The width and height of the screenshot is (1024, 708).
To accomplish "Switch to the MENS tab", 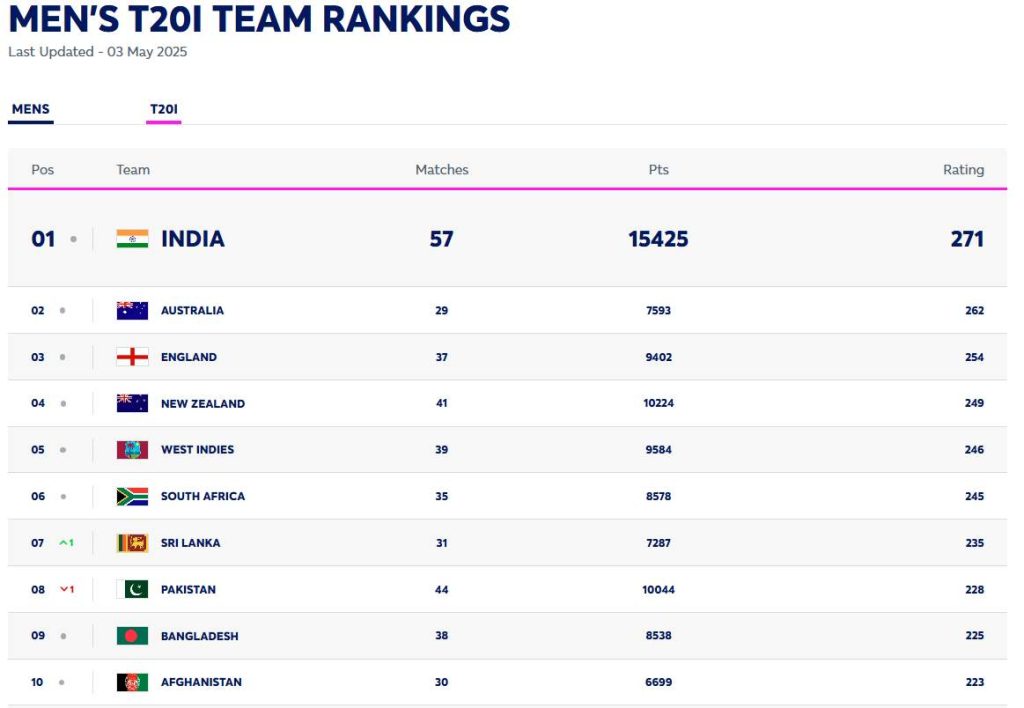I will pyautogui.click(x=31, y=110).
